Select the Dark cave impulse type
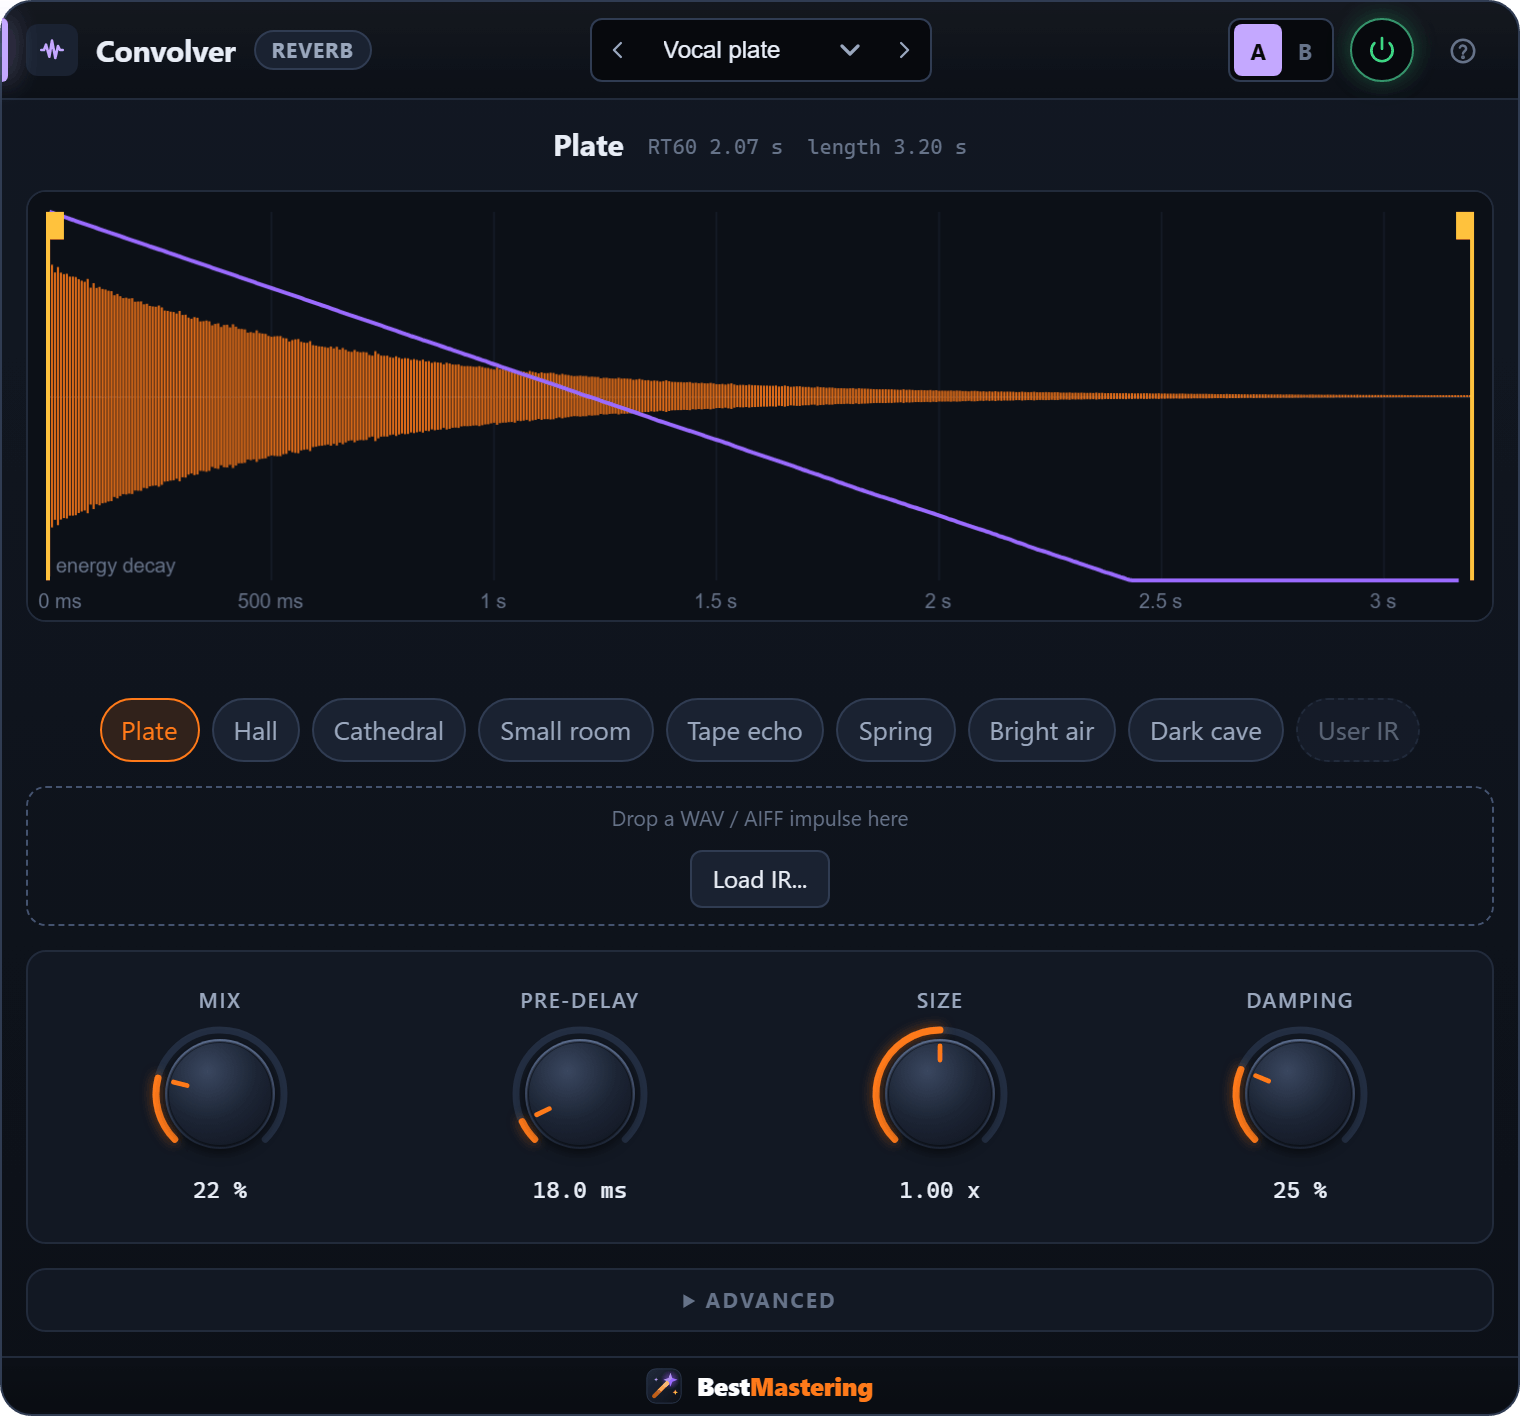Screen dimensions: 1520x1416 click(1206, 731)
